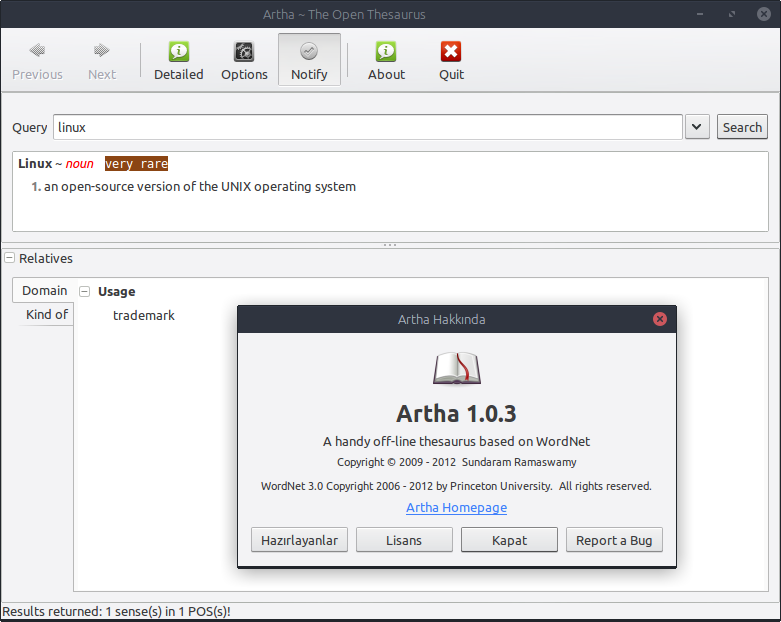Click the 'Artha 1.0.3' version title
781x622 pixels.
(456, 414)
